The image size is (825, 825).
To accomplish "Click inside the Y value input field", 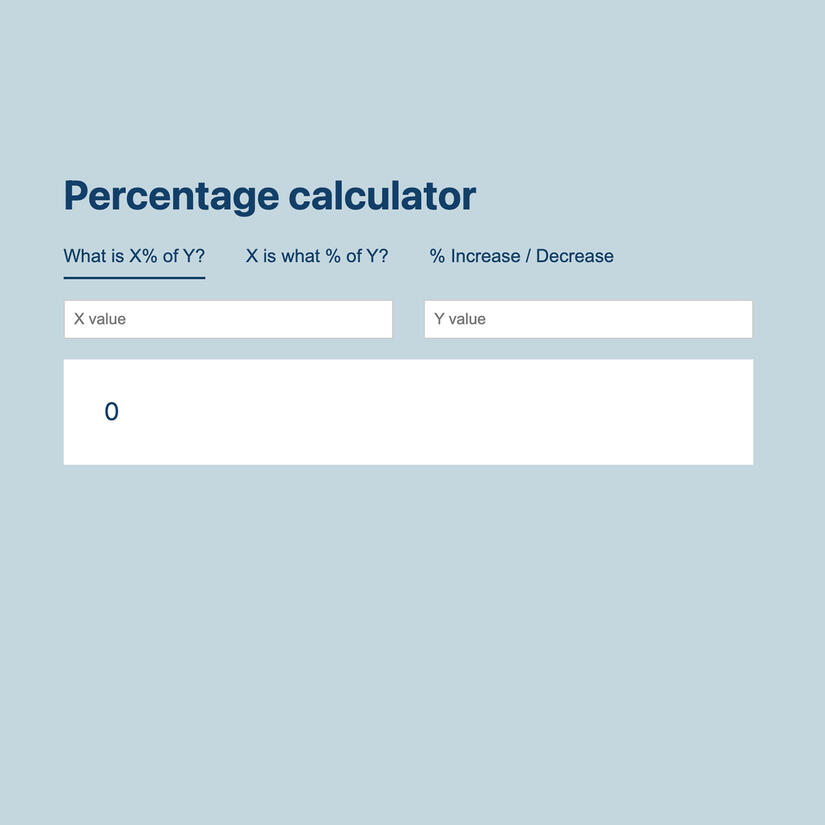I will tap(588, 317).
